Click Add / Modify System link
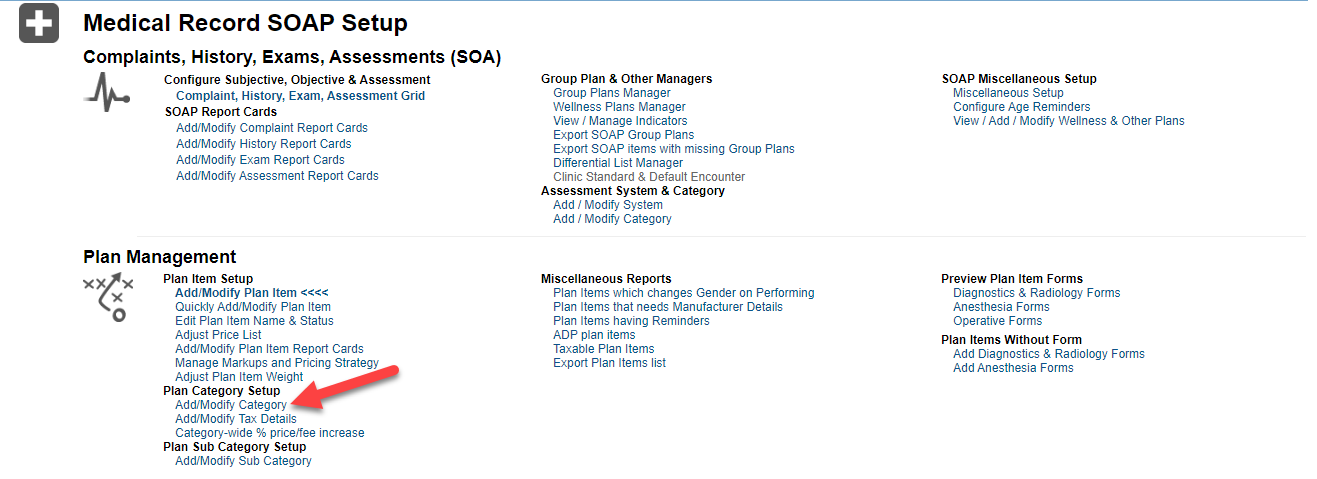Screen dimensions: 1317x479 [x=607, y=205]
